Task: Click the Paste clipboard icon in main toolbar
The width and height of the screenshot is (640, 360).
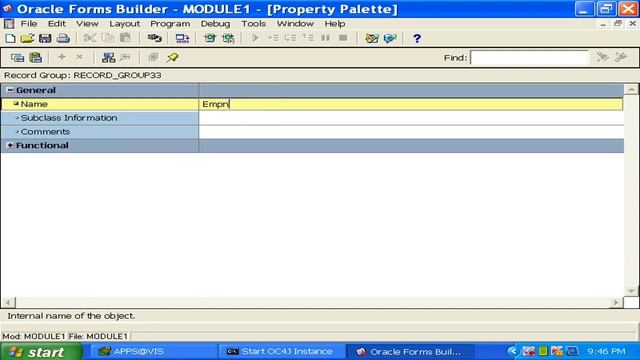Action: tap(125, 38)
